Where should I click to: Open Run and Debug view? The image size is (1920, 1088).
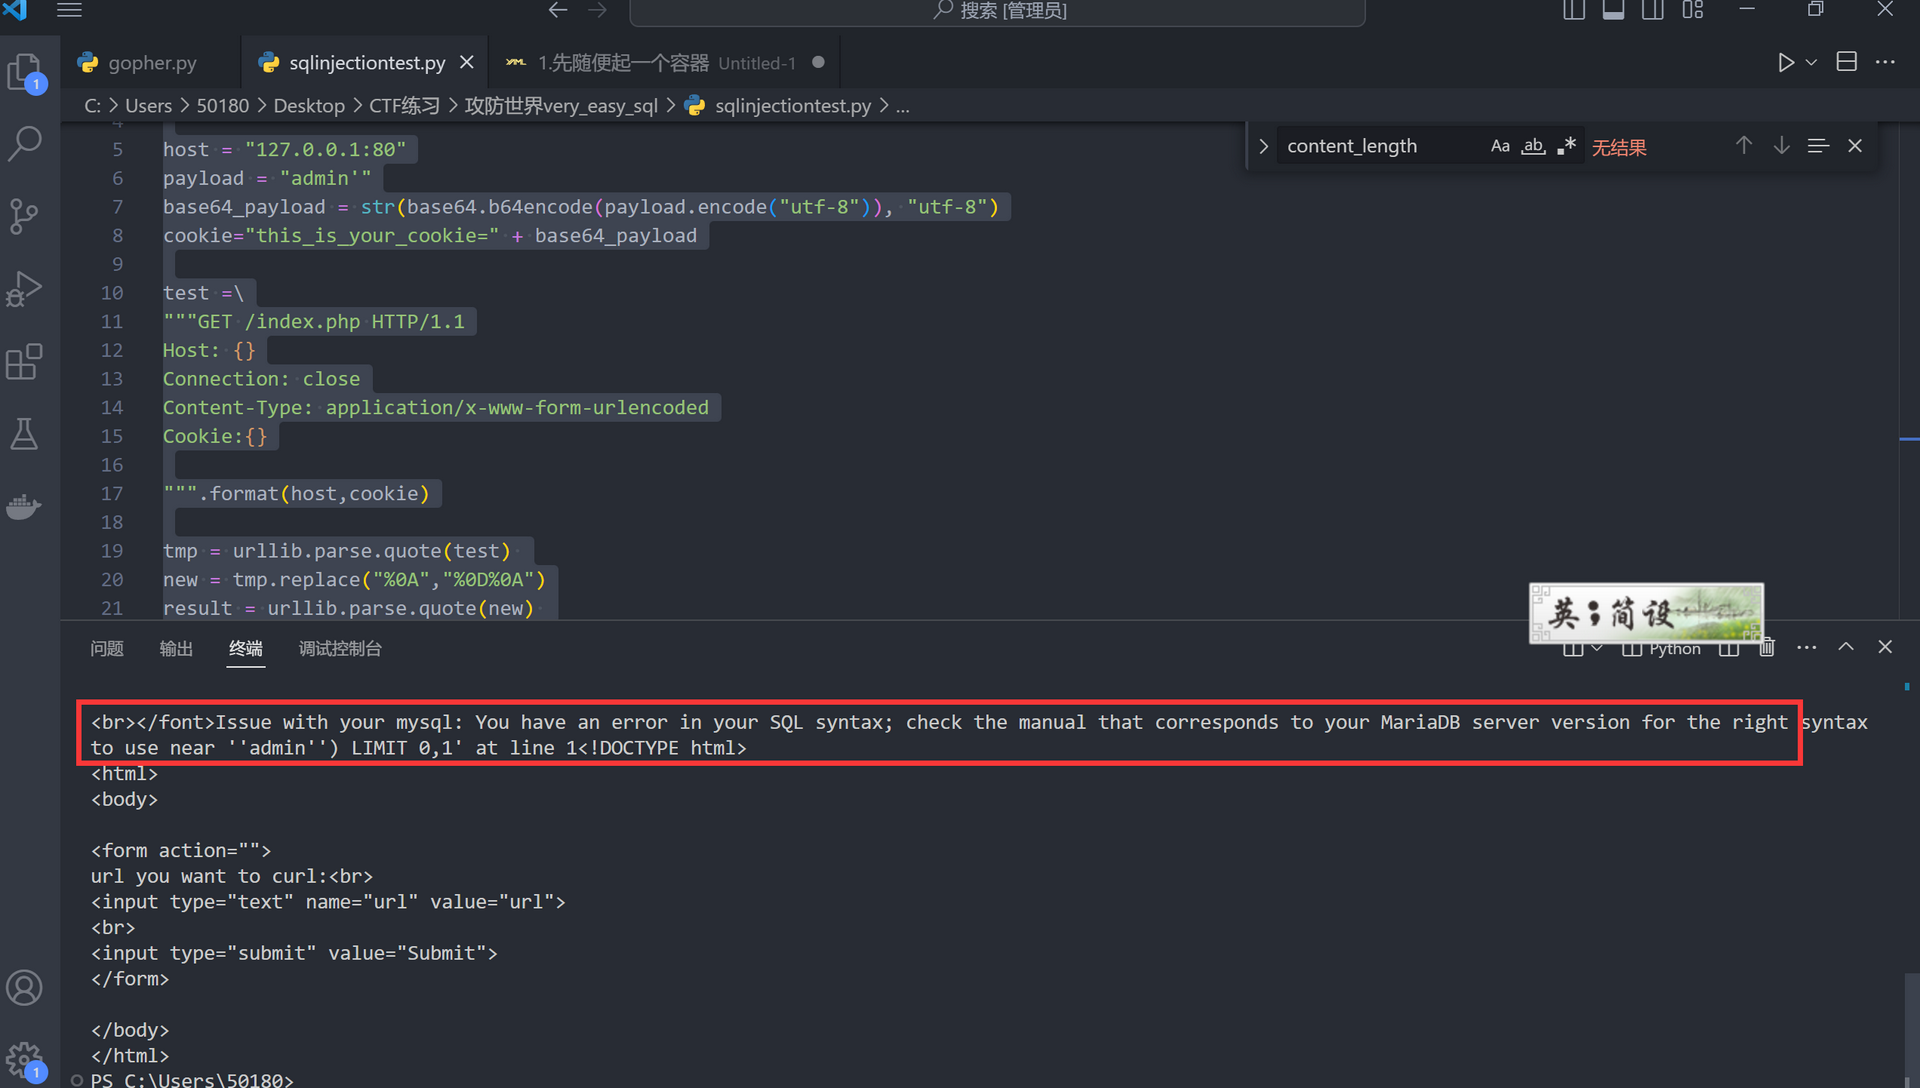(x=24, y=289)
